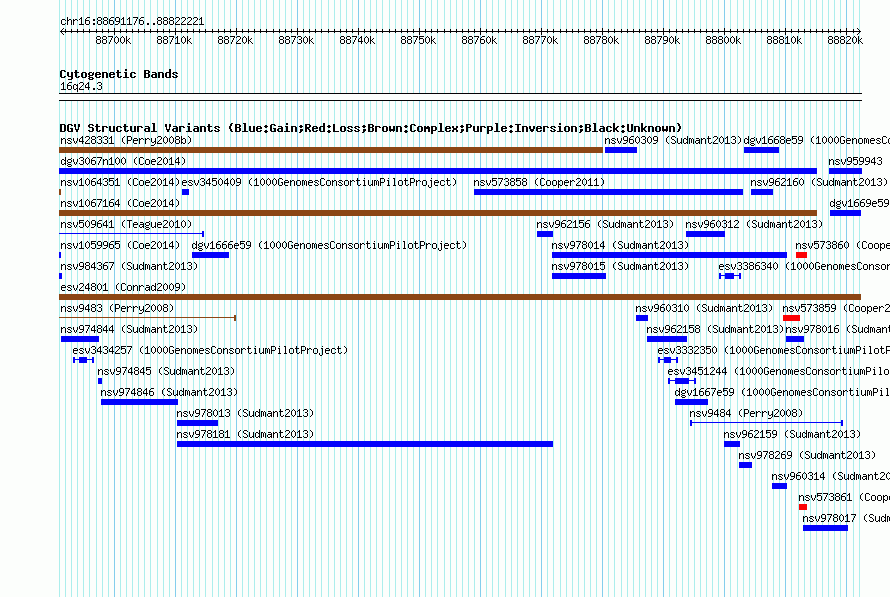Select the esv3386340 variant glyph

click(x=730, y=276)
